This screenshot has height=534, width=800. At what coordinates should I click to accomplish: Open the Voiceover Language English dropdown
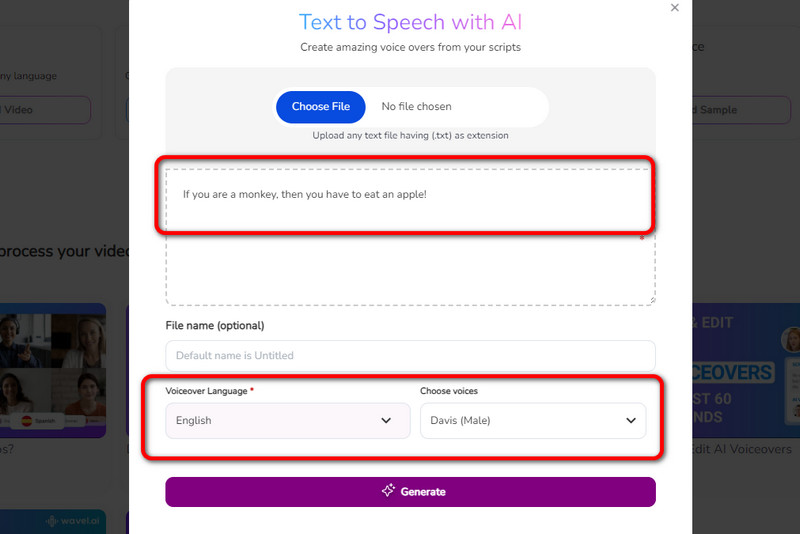tap(287, 421)
